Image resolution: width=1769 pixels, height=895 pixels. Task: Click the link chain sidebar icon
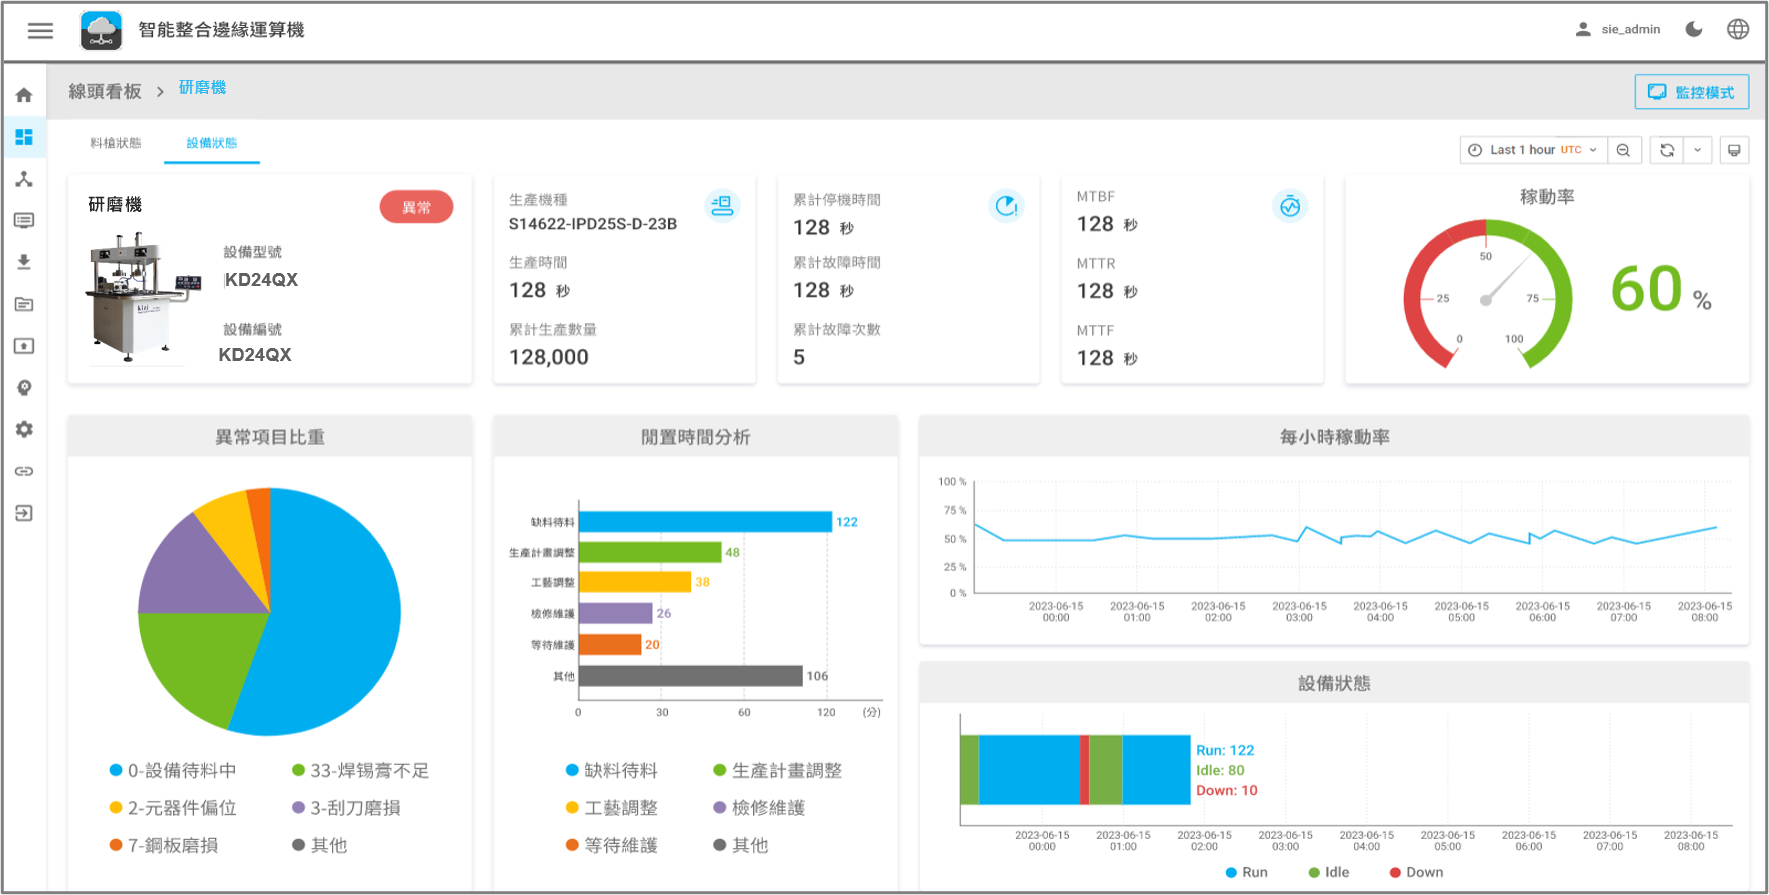[24, 471]
